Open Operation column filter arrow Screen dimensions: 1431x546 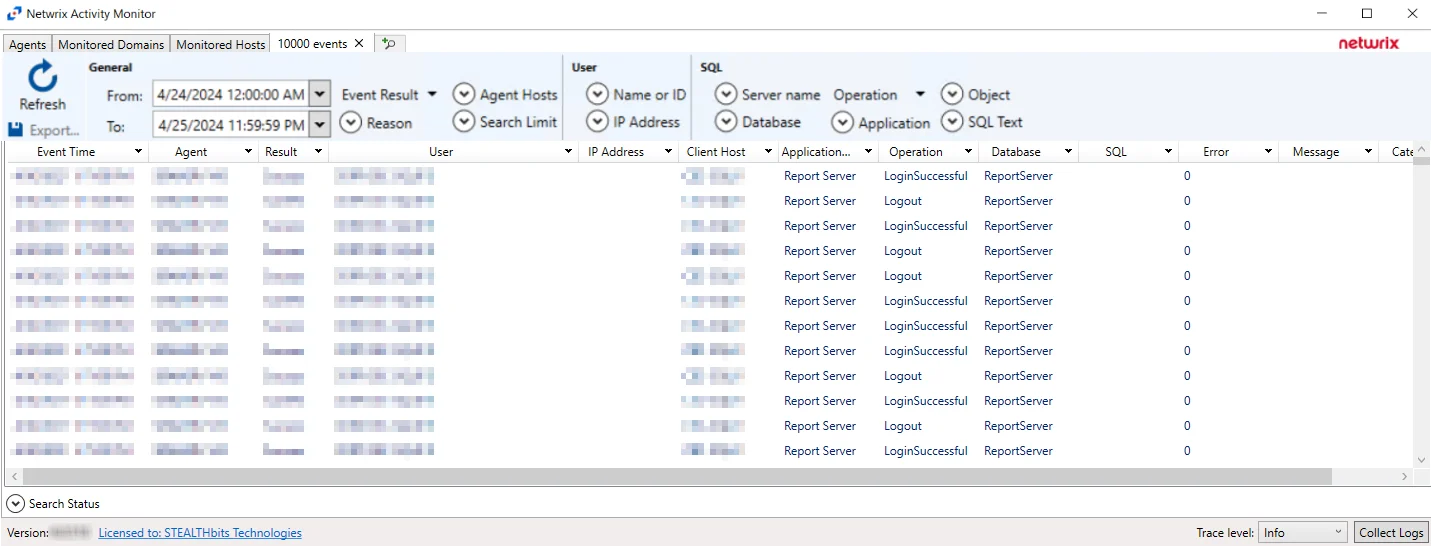point(968,152)
